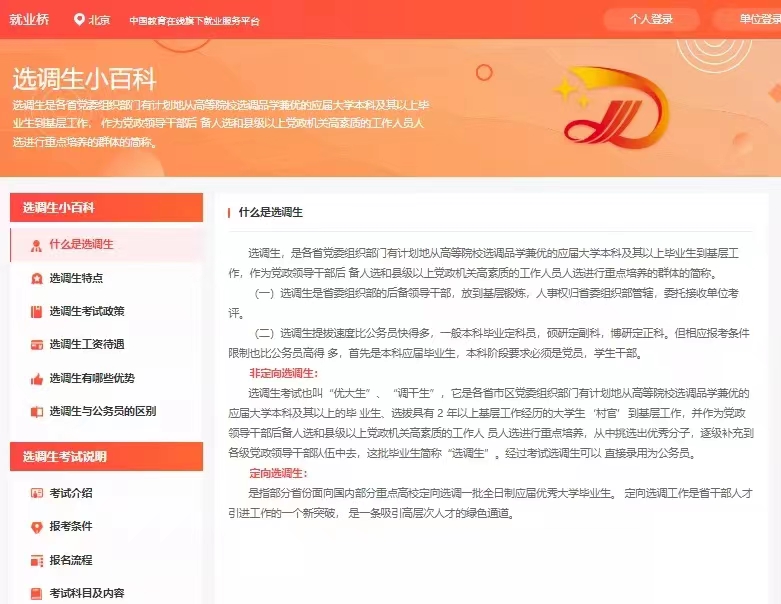Image resolution: width=781 pixels, height=604 pixels.
Task: Click the card icon beside 考试介绍
Action: pos(36,493)
